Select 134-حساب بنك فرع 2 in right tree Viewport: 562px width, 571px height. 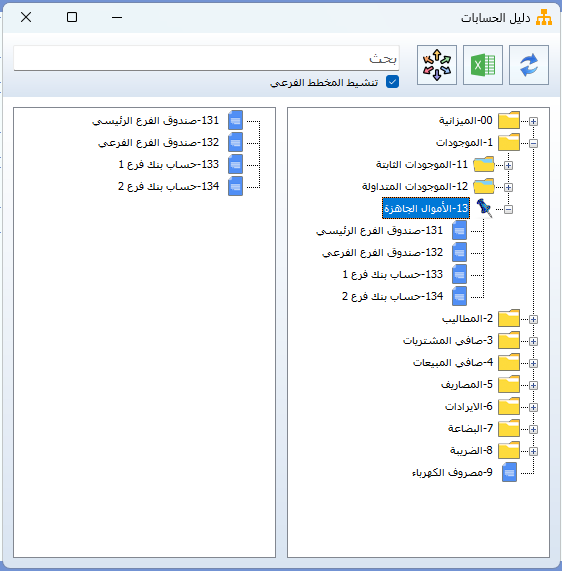[x=392, y=296]
